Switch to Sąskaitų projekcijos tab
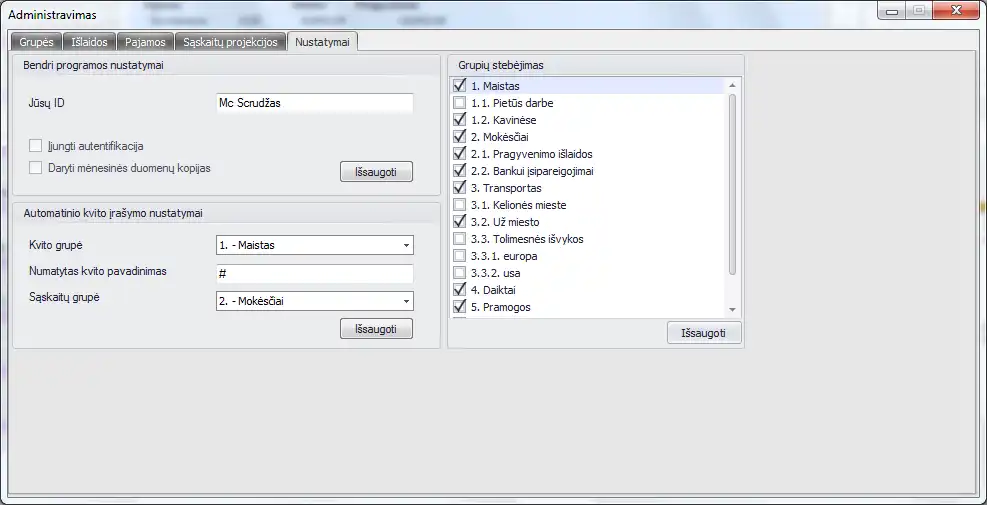Image resolution: width=987 pixels, height=505 pixels. (x=230, y=42)
